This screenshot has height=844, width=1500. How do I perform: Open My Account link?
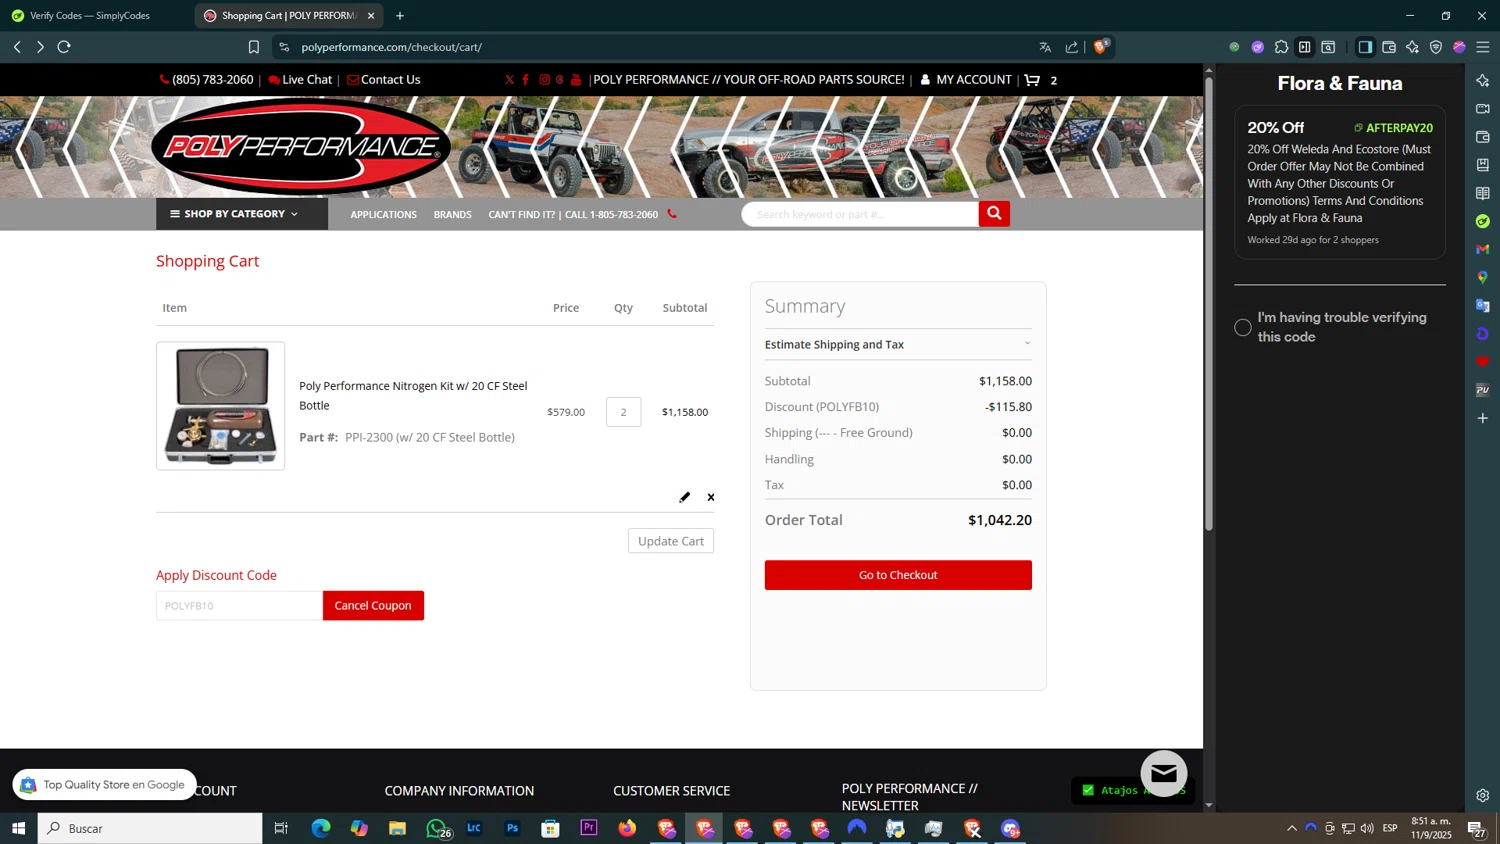tap(966, 80)
